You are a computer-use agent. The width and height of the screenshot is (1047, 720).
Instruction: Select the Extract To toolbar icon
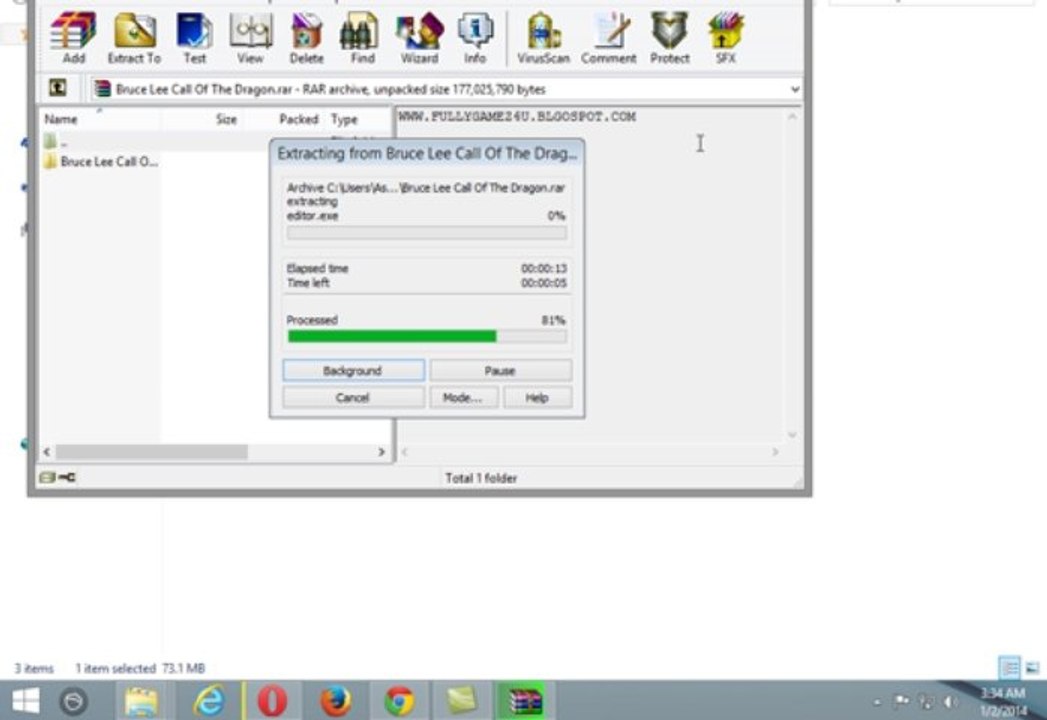tap(134, 38)
